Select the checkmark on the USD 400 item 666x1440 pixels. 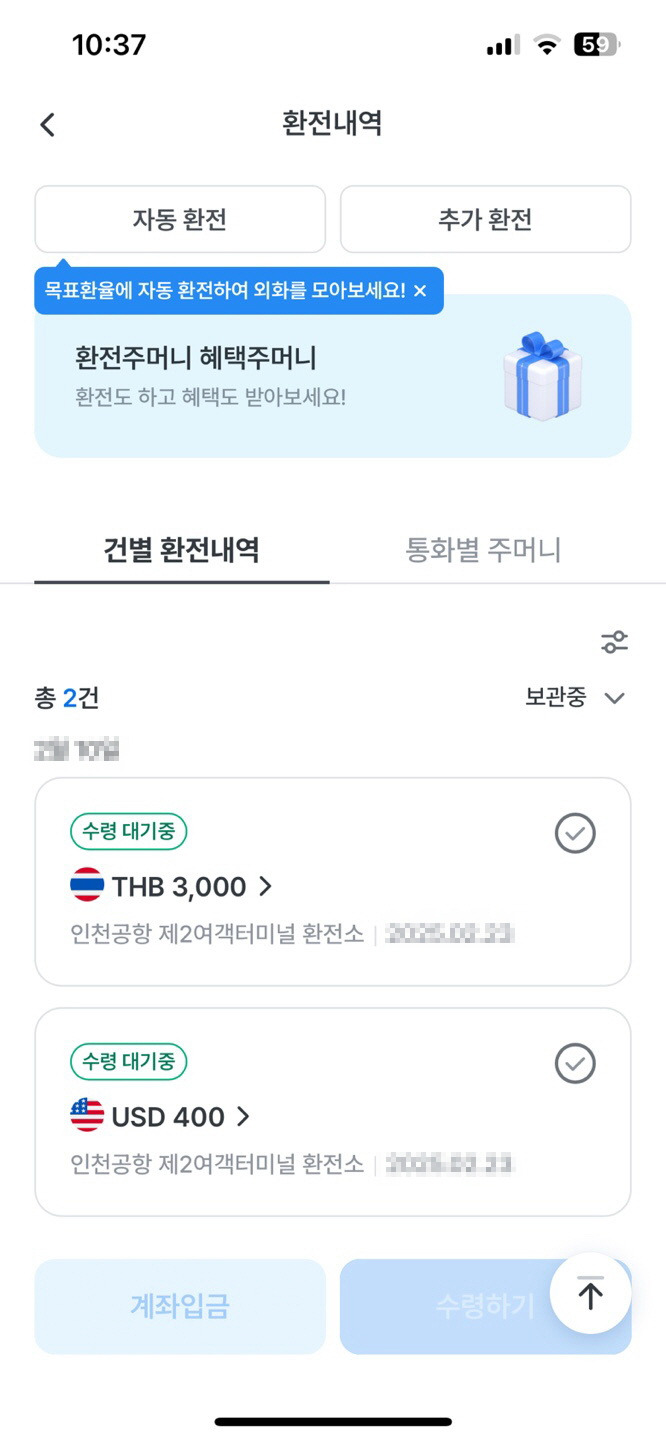[x=575, y=1063]
